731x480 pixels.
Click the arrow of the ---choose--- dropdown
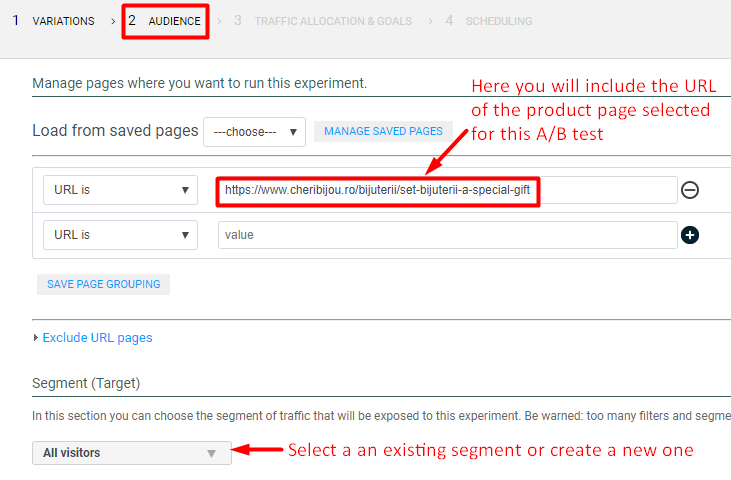point(293,132)
